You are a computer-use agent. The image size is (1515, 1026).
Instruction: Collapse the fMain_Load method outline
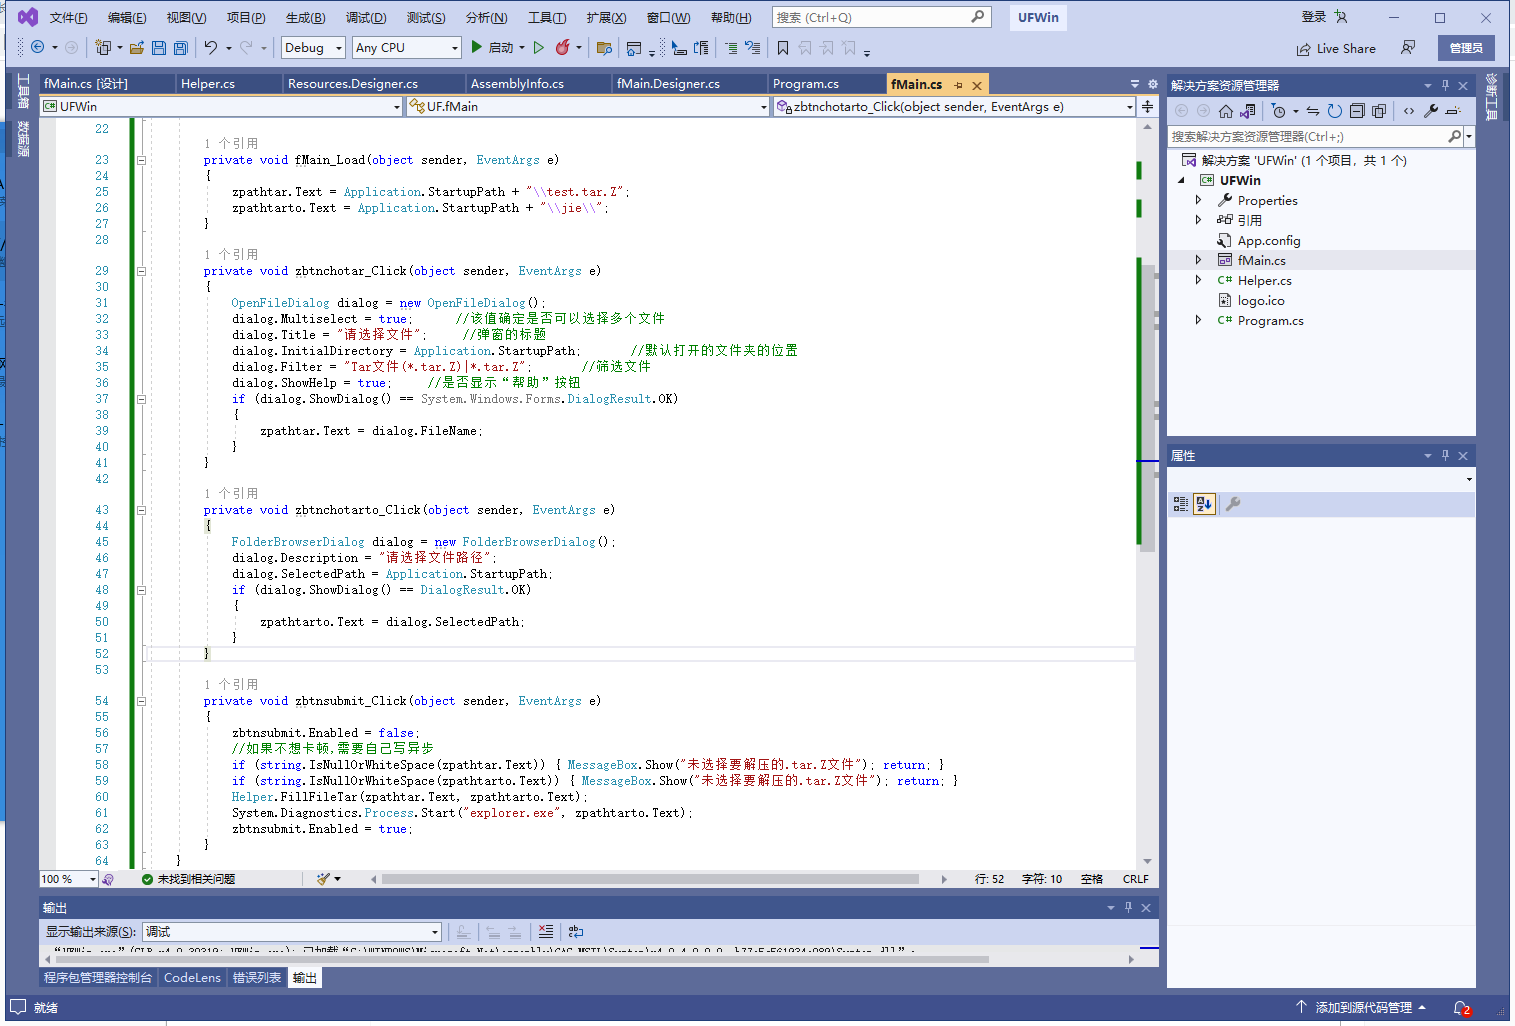(x=141, y=160)
